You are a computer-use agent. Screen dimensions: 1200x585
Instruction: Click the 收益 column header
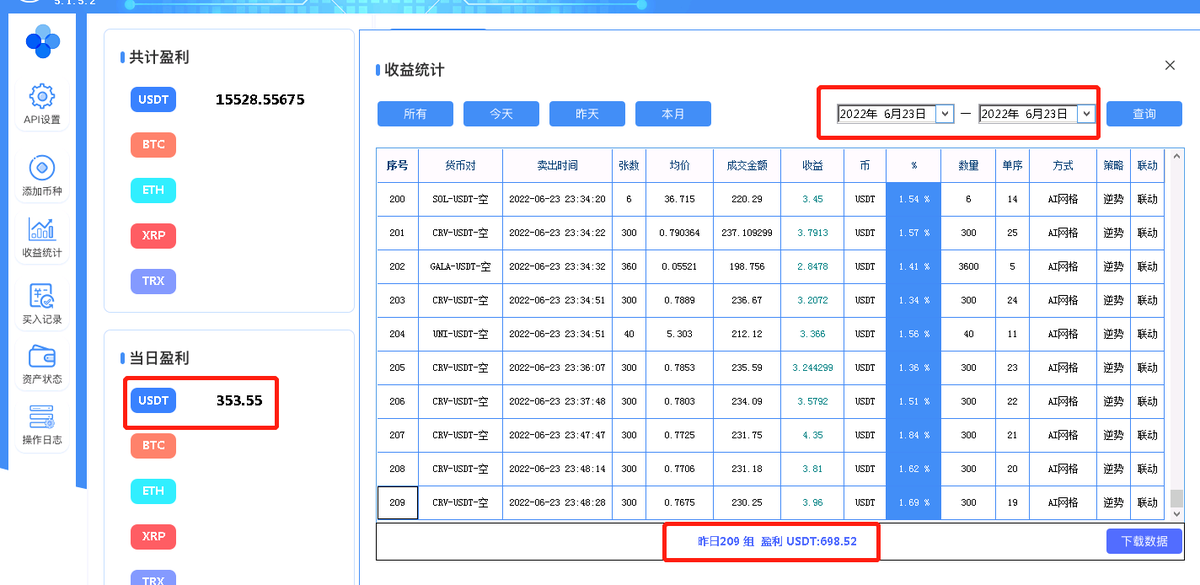click(812, 166)
